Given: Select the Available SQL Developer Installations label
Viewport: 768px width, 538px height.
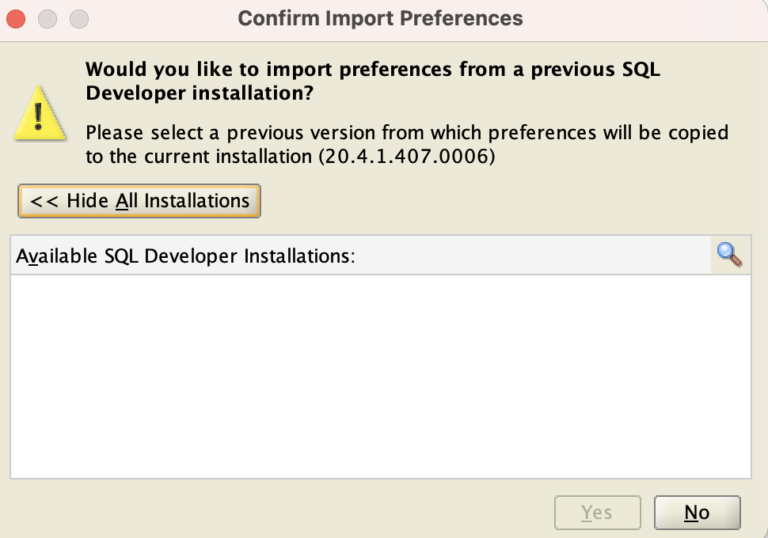Looking at the screenshot, I should (186, 256).
